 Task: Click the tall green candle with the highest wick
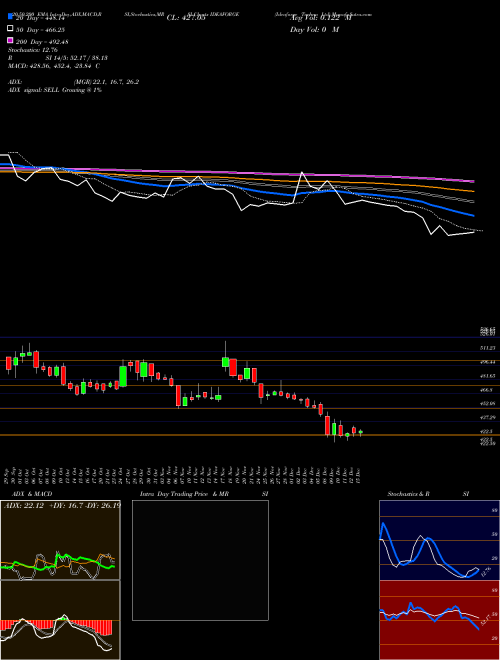226,362
